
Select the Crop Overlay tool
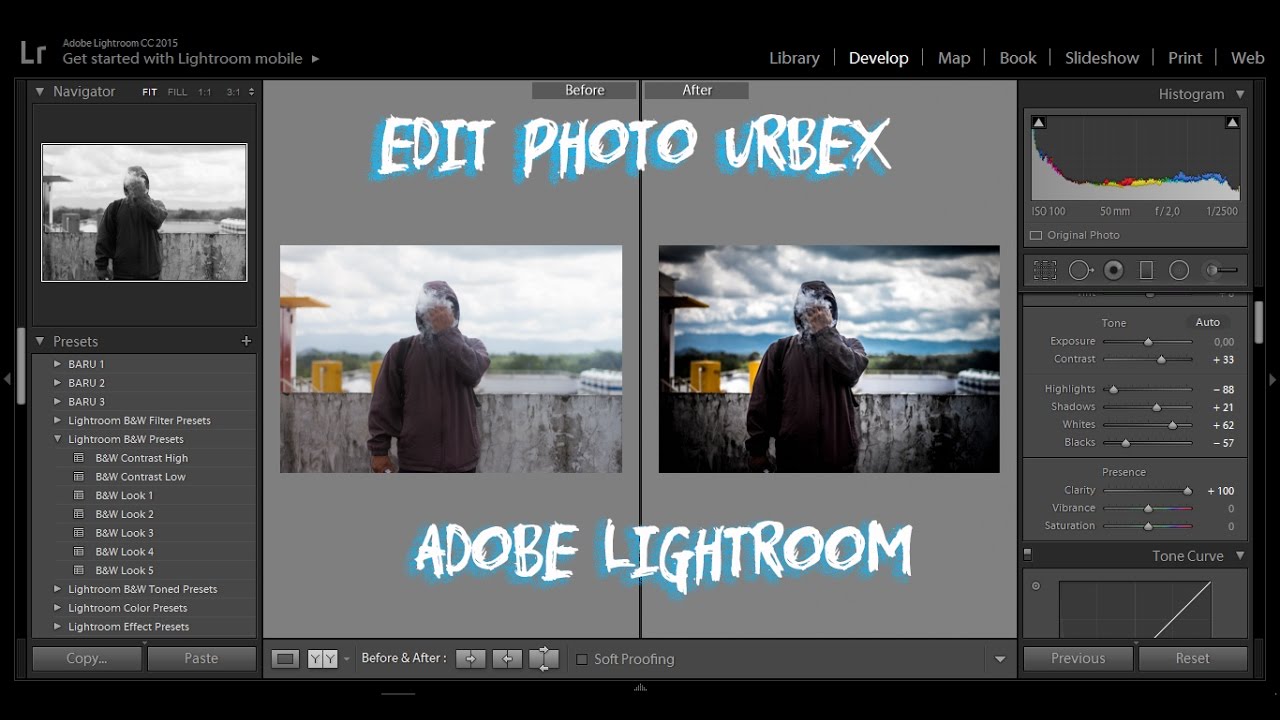click(x=1045, y=270)
